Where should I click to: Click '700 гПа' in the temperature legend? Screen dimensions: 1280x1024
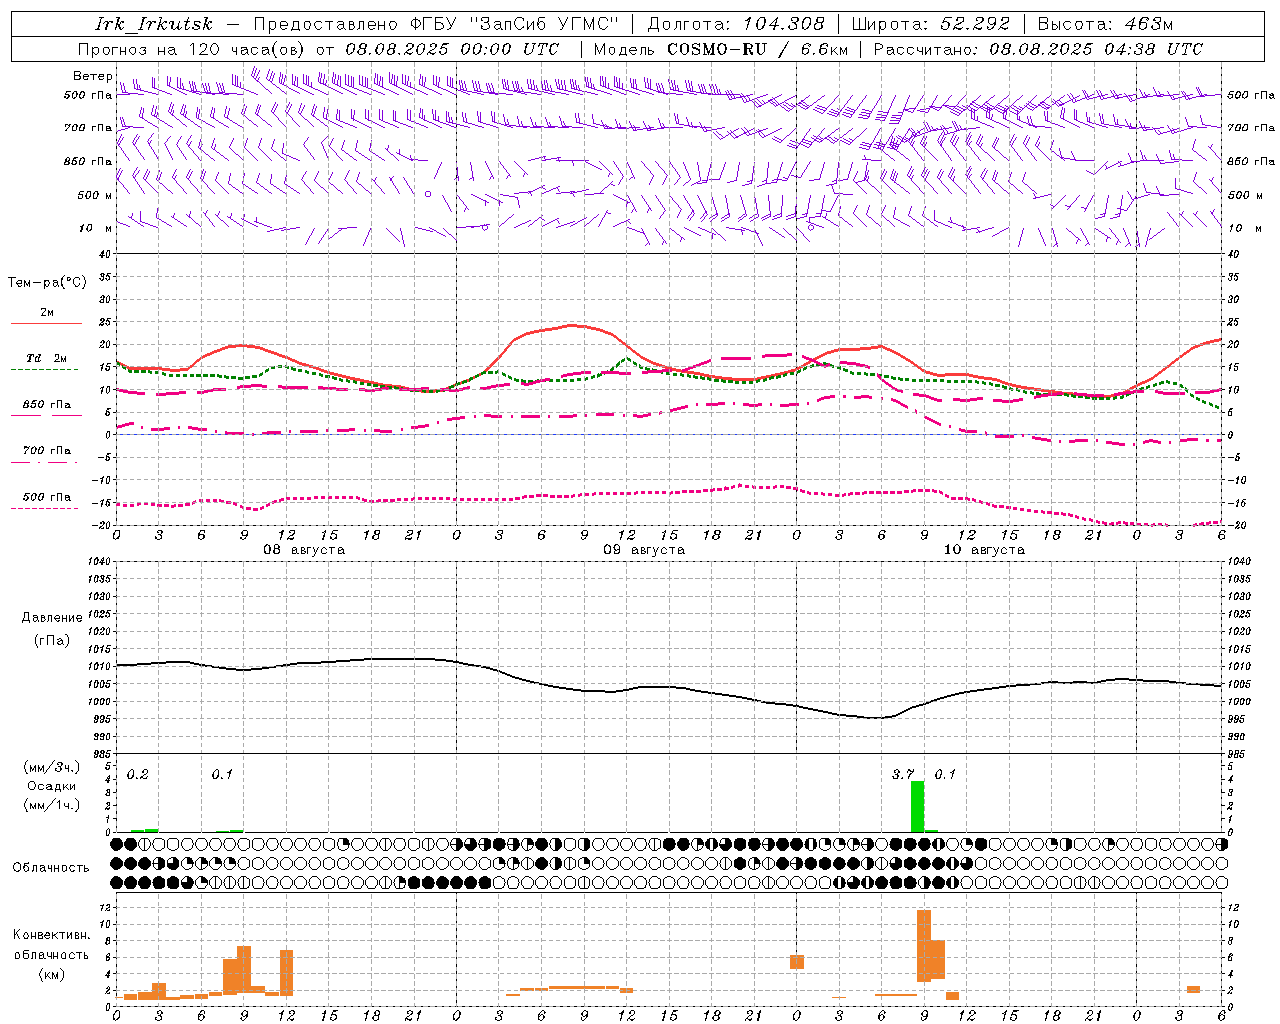(x=47, y=451)
